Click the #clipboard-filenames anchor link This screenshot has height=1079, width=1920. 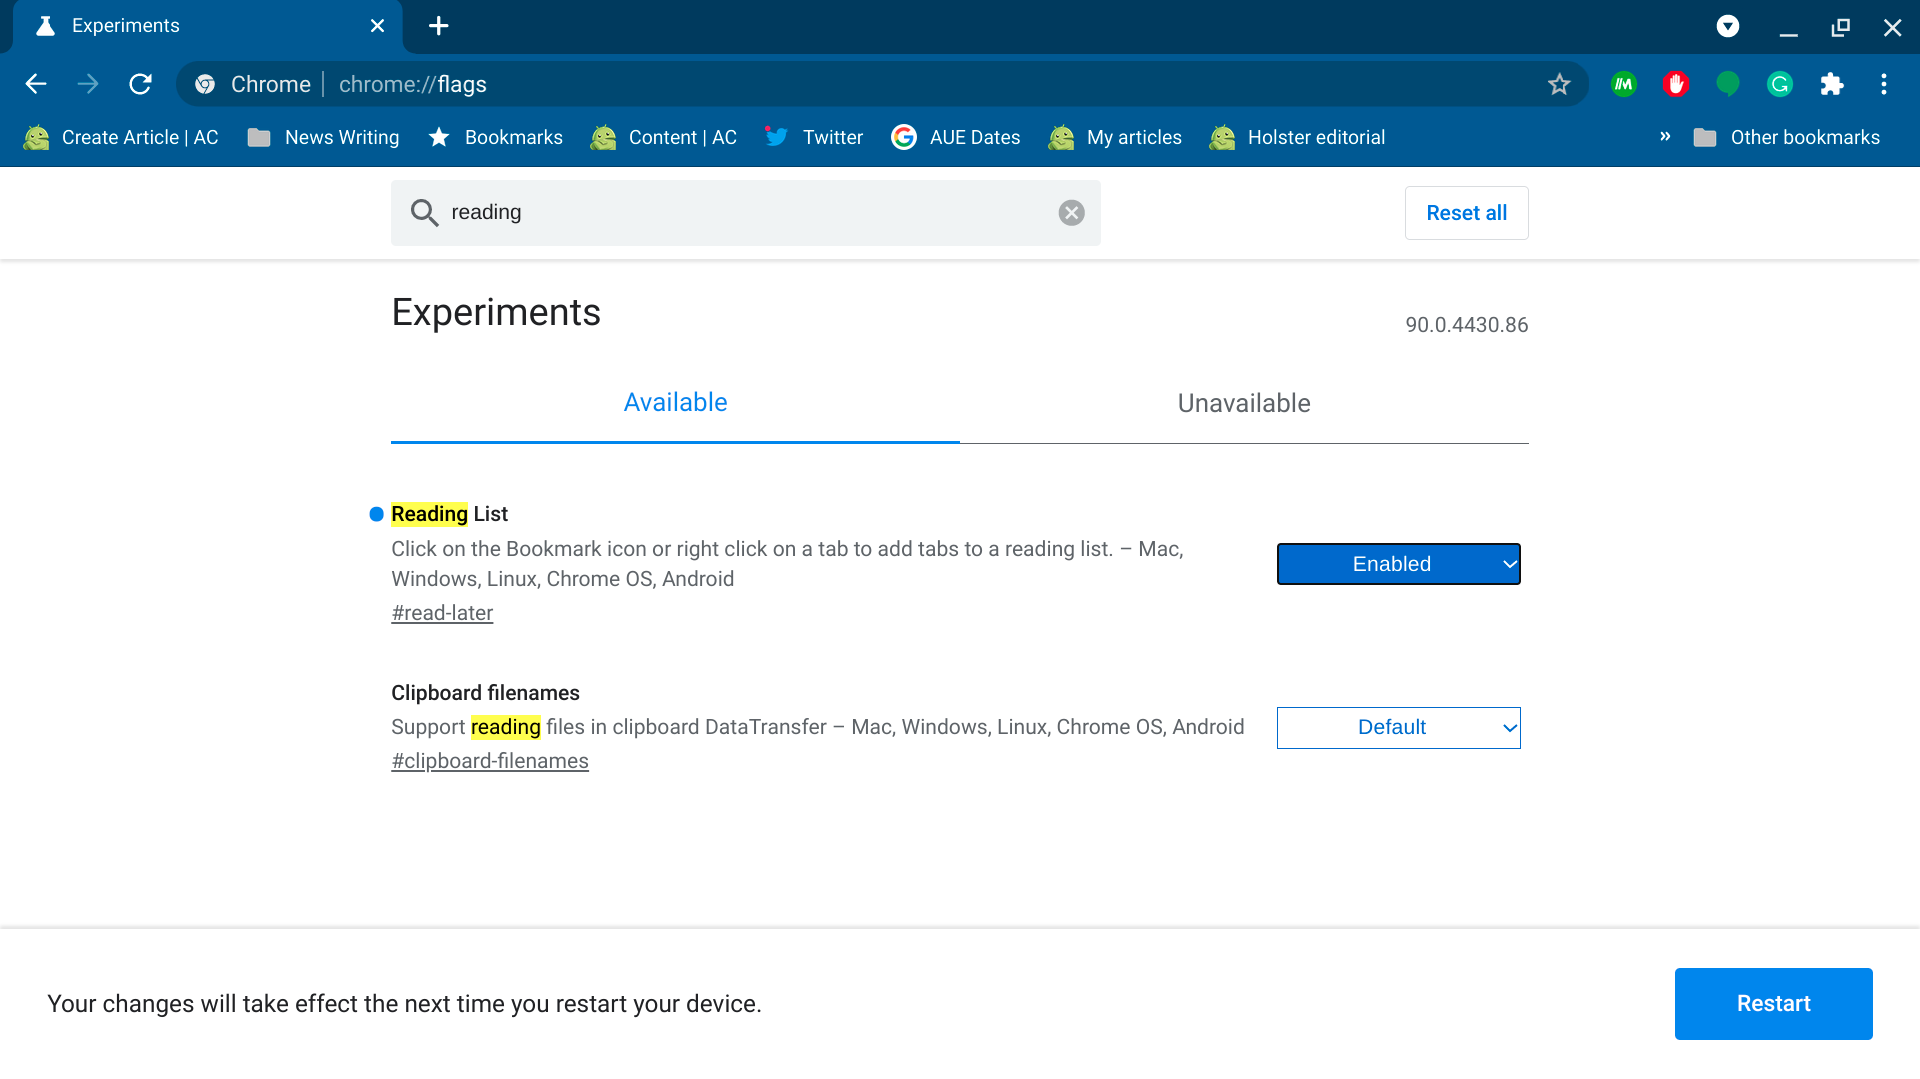tap(490, 761)
